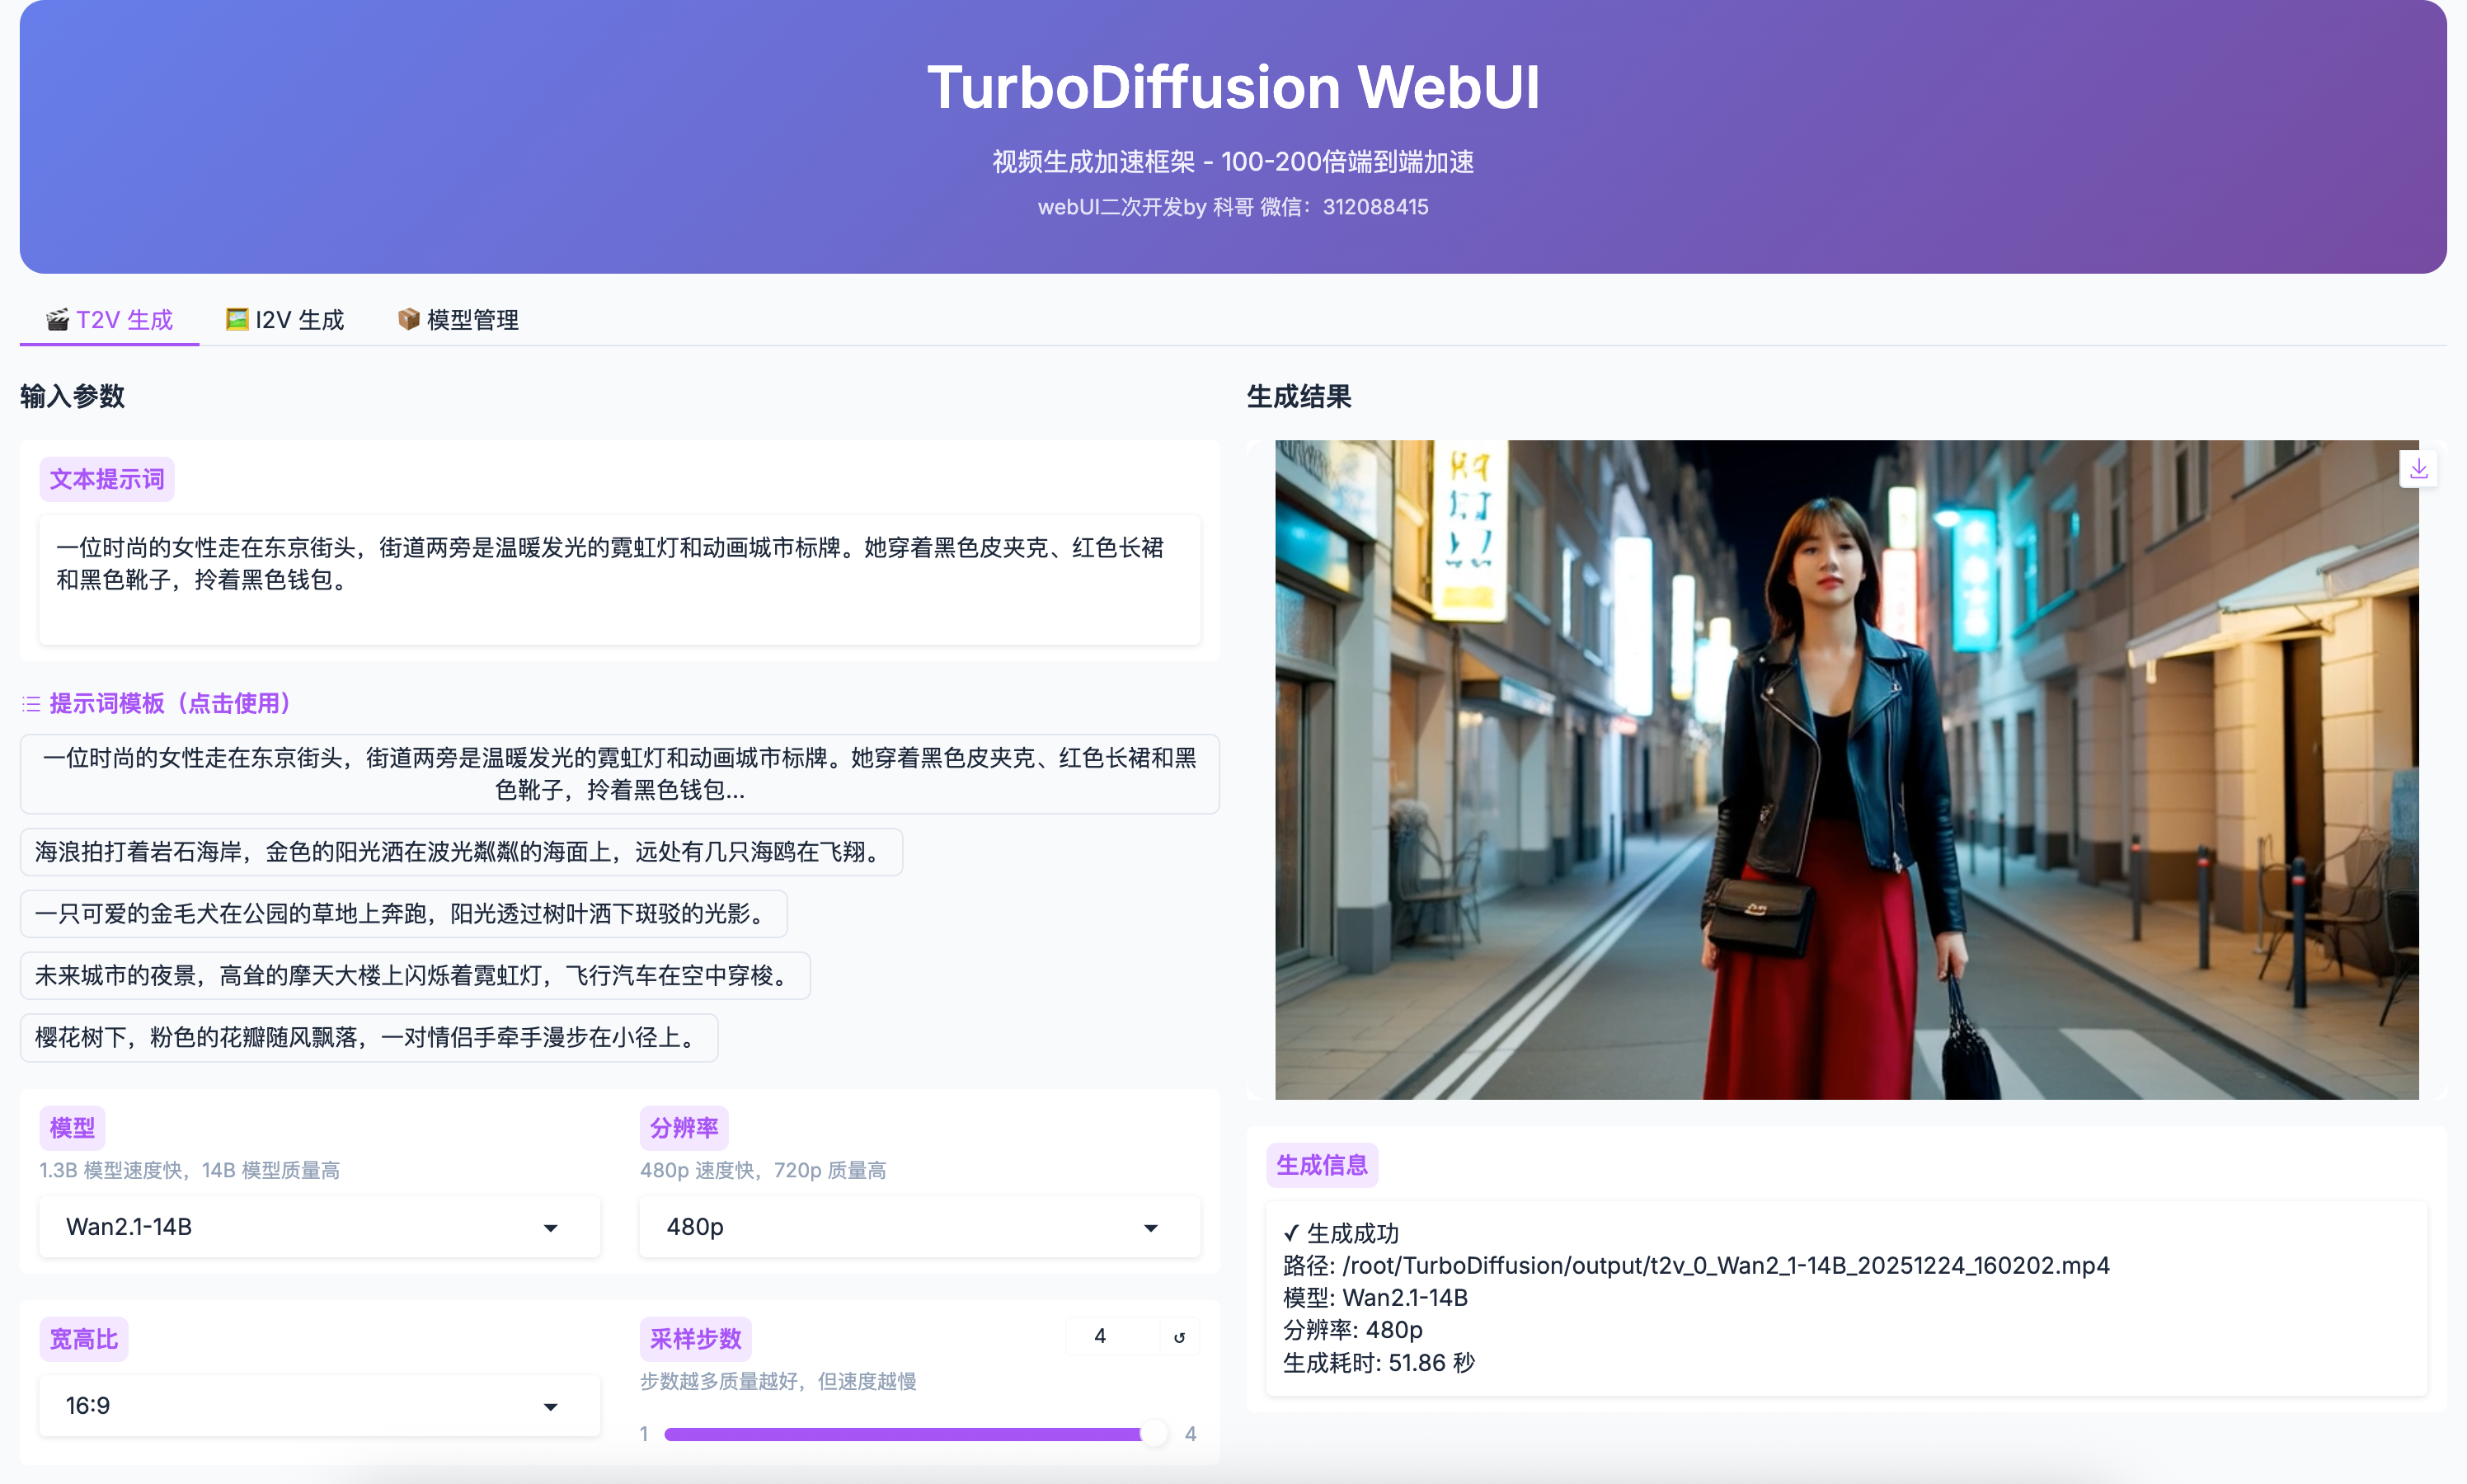Open the 480p resolution dropdown
Image resolution: width=2467 pixels, height=1484 pixels.
tap(919, 1227)
